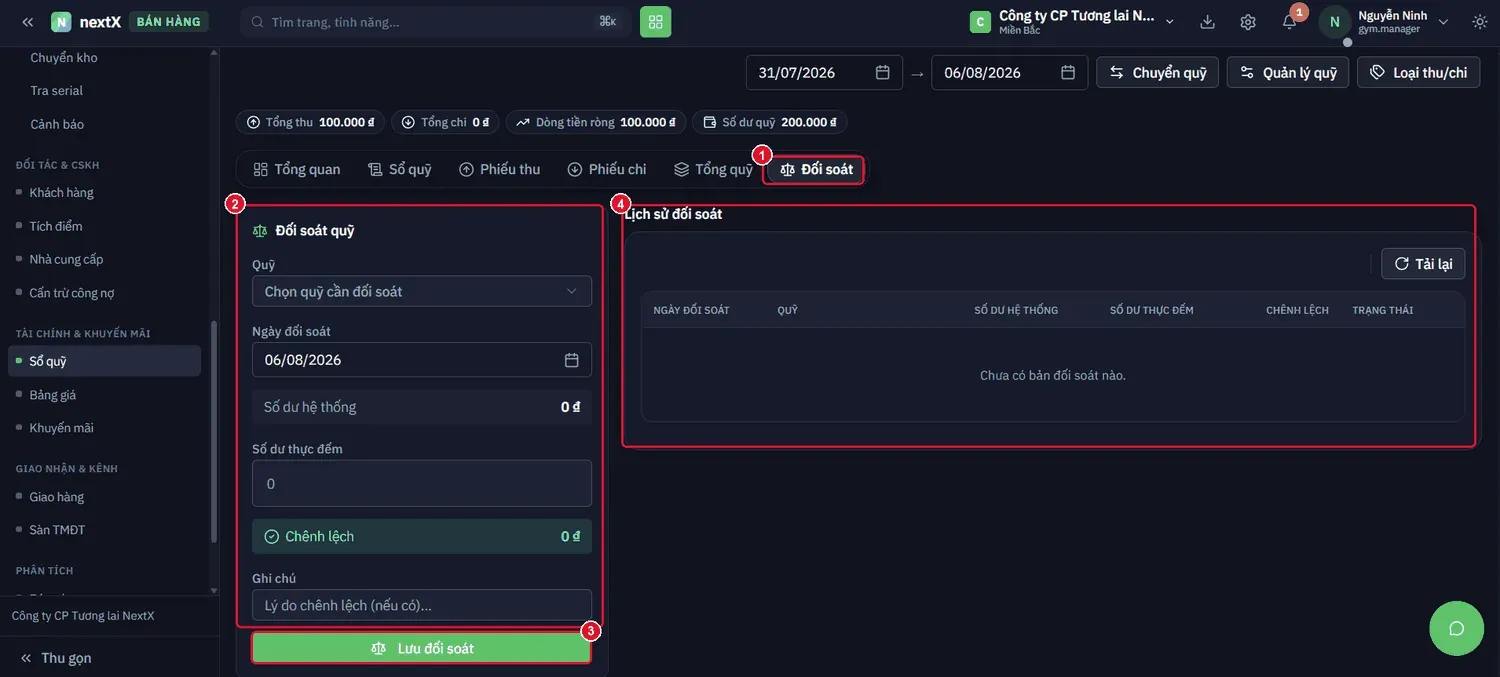Open the green chat bubble widget
1500x677 pixels.
(1457, 628)
